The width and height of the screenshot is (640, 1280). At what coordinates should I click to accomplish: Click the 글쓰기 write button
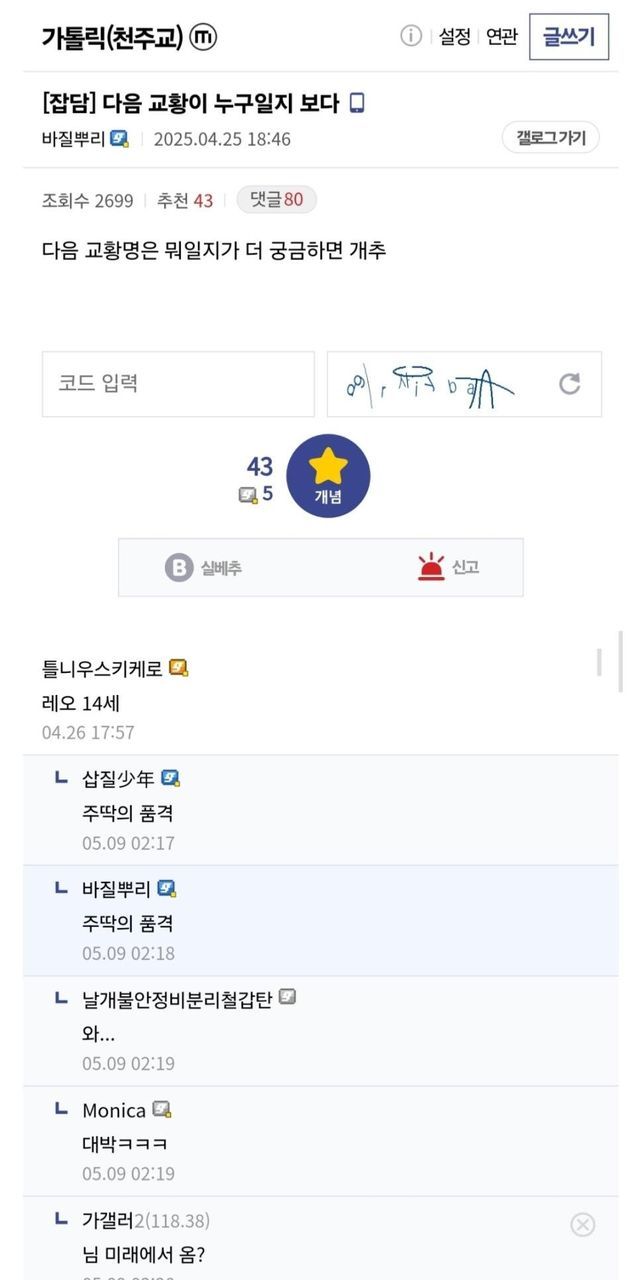click(568, 37)
